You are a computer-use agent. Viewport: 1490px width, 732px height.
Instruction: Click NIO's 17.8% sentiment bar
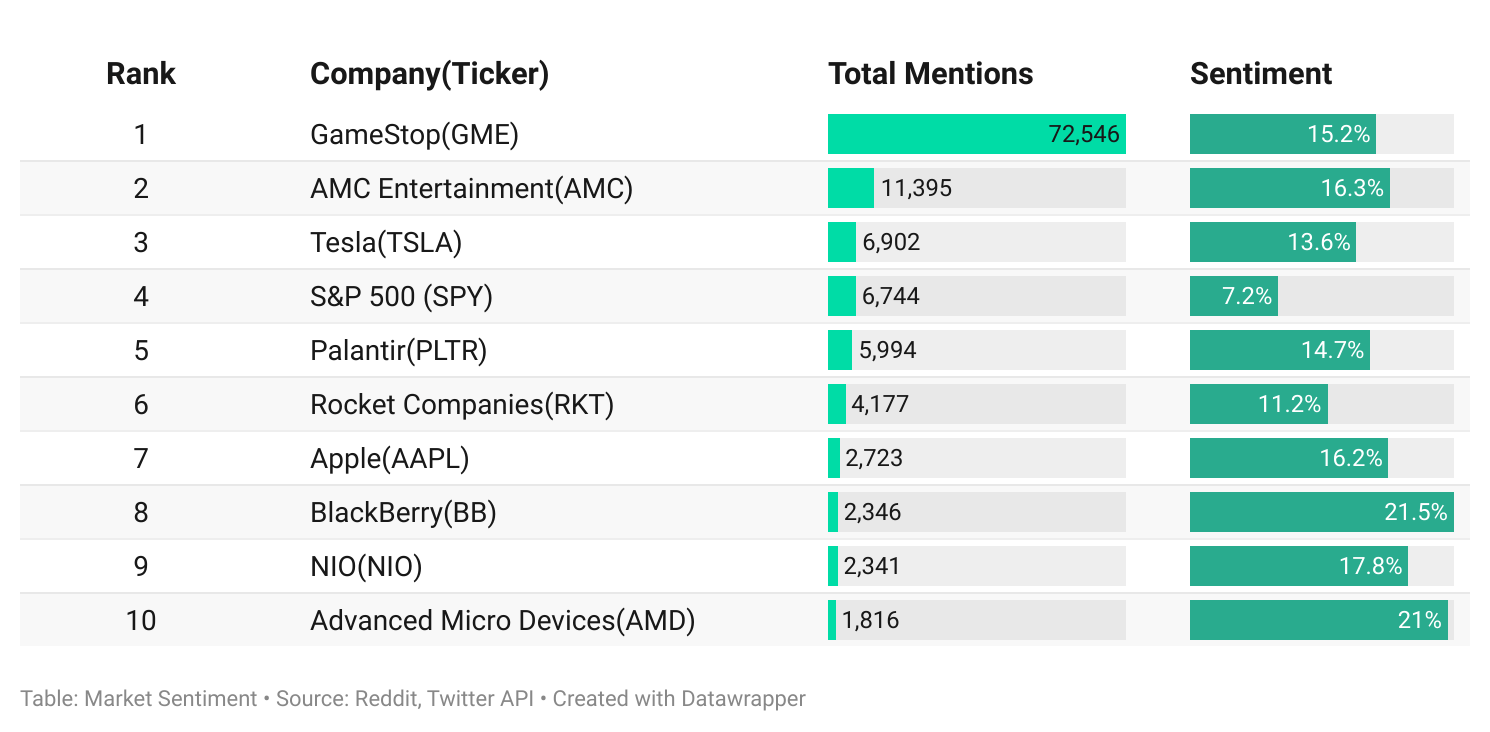click(1298, 566)
